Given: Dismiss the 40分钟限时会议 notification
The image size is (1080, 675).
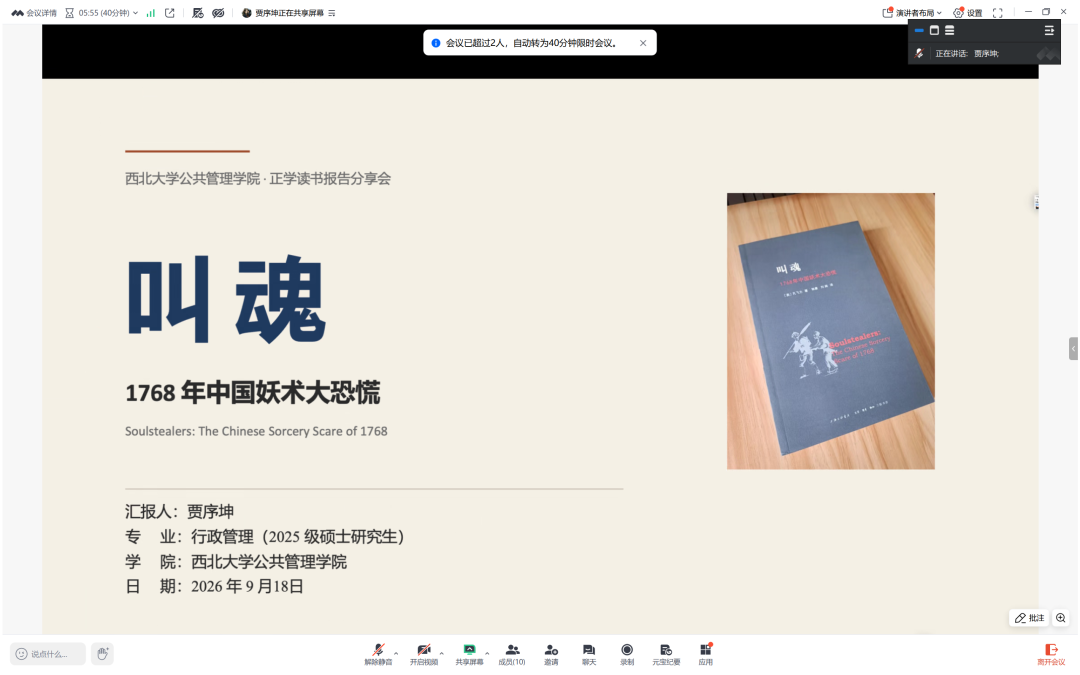Looking at the screenshot, I should tap(643, 43).
